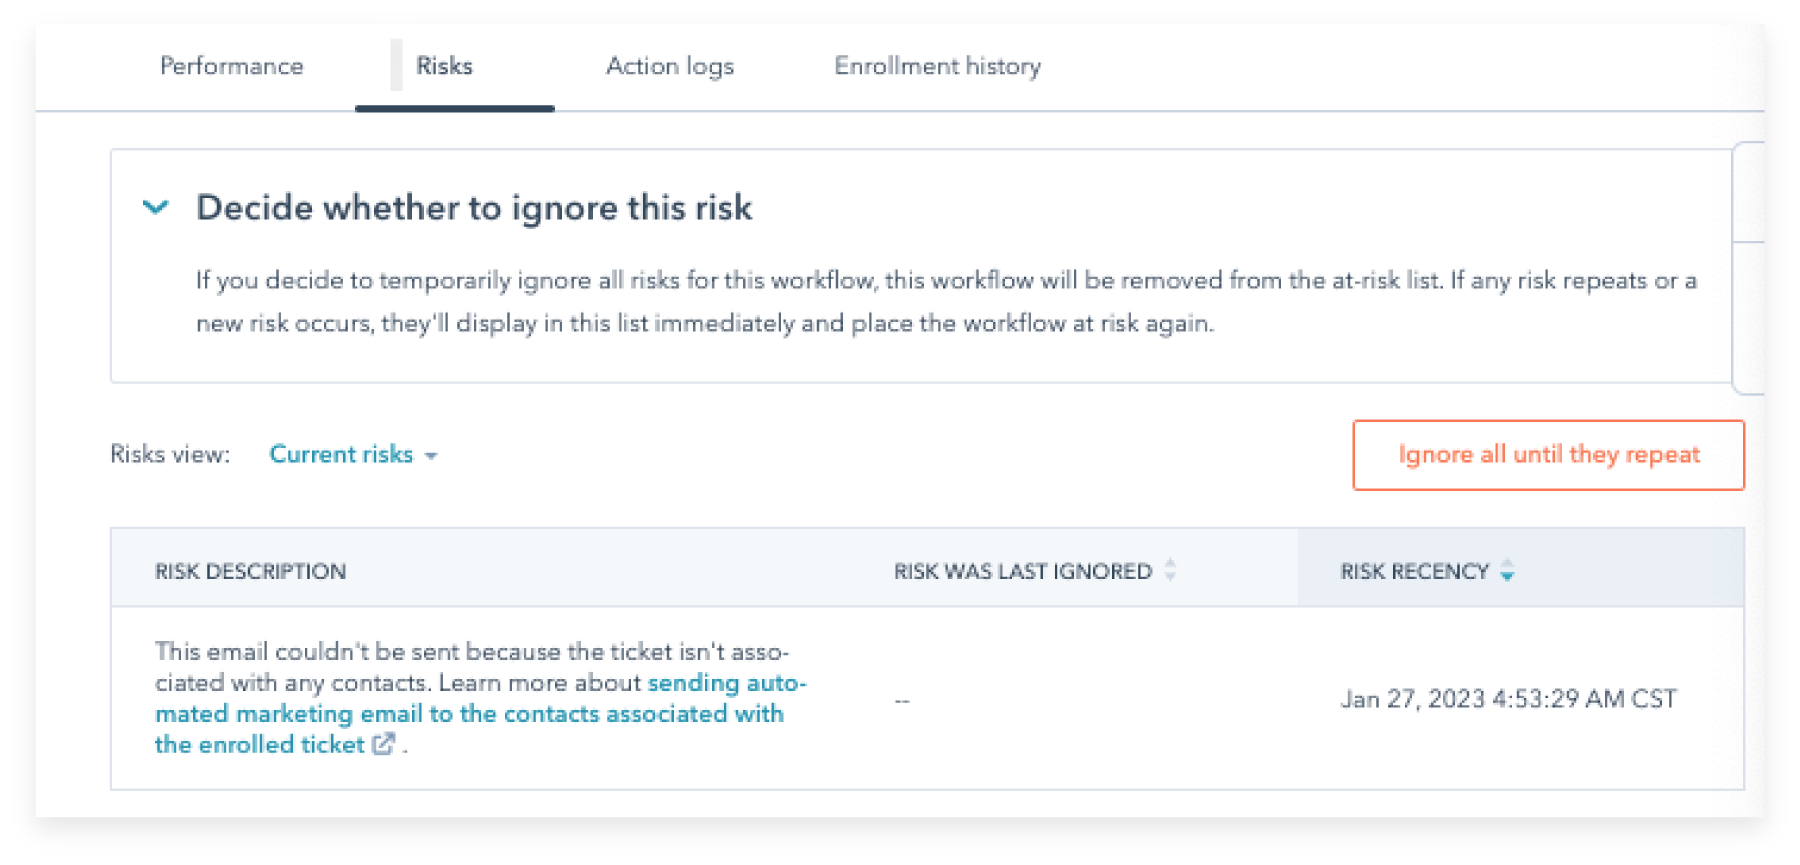The height and width of the screenshot is (865, 1800).
Task: Click the "Decide whether to ignore this risk" heading
Action: [474, 208]
